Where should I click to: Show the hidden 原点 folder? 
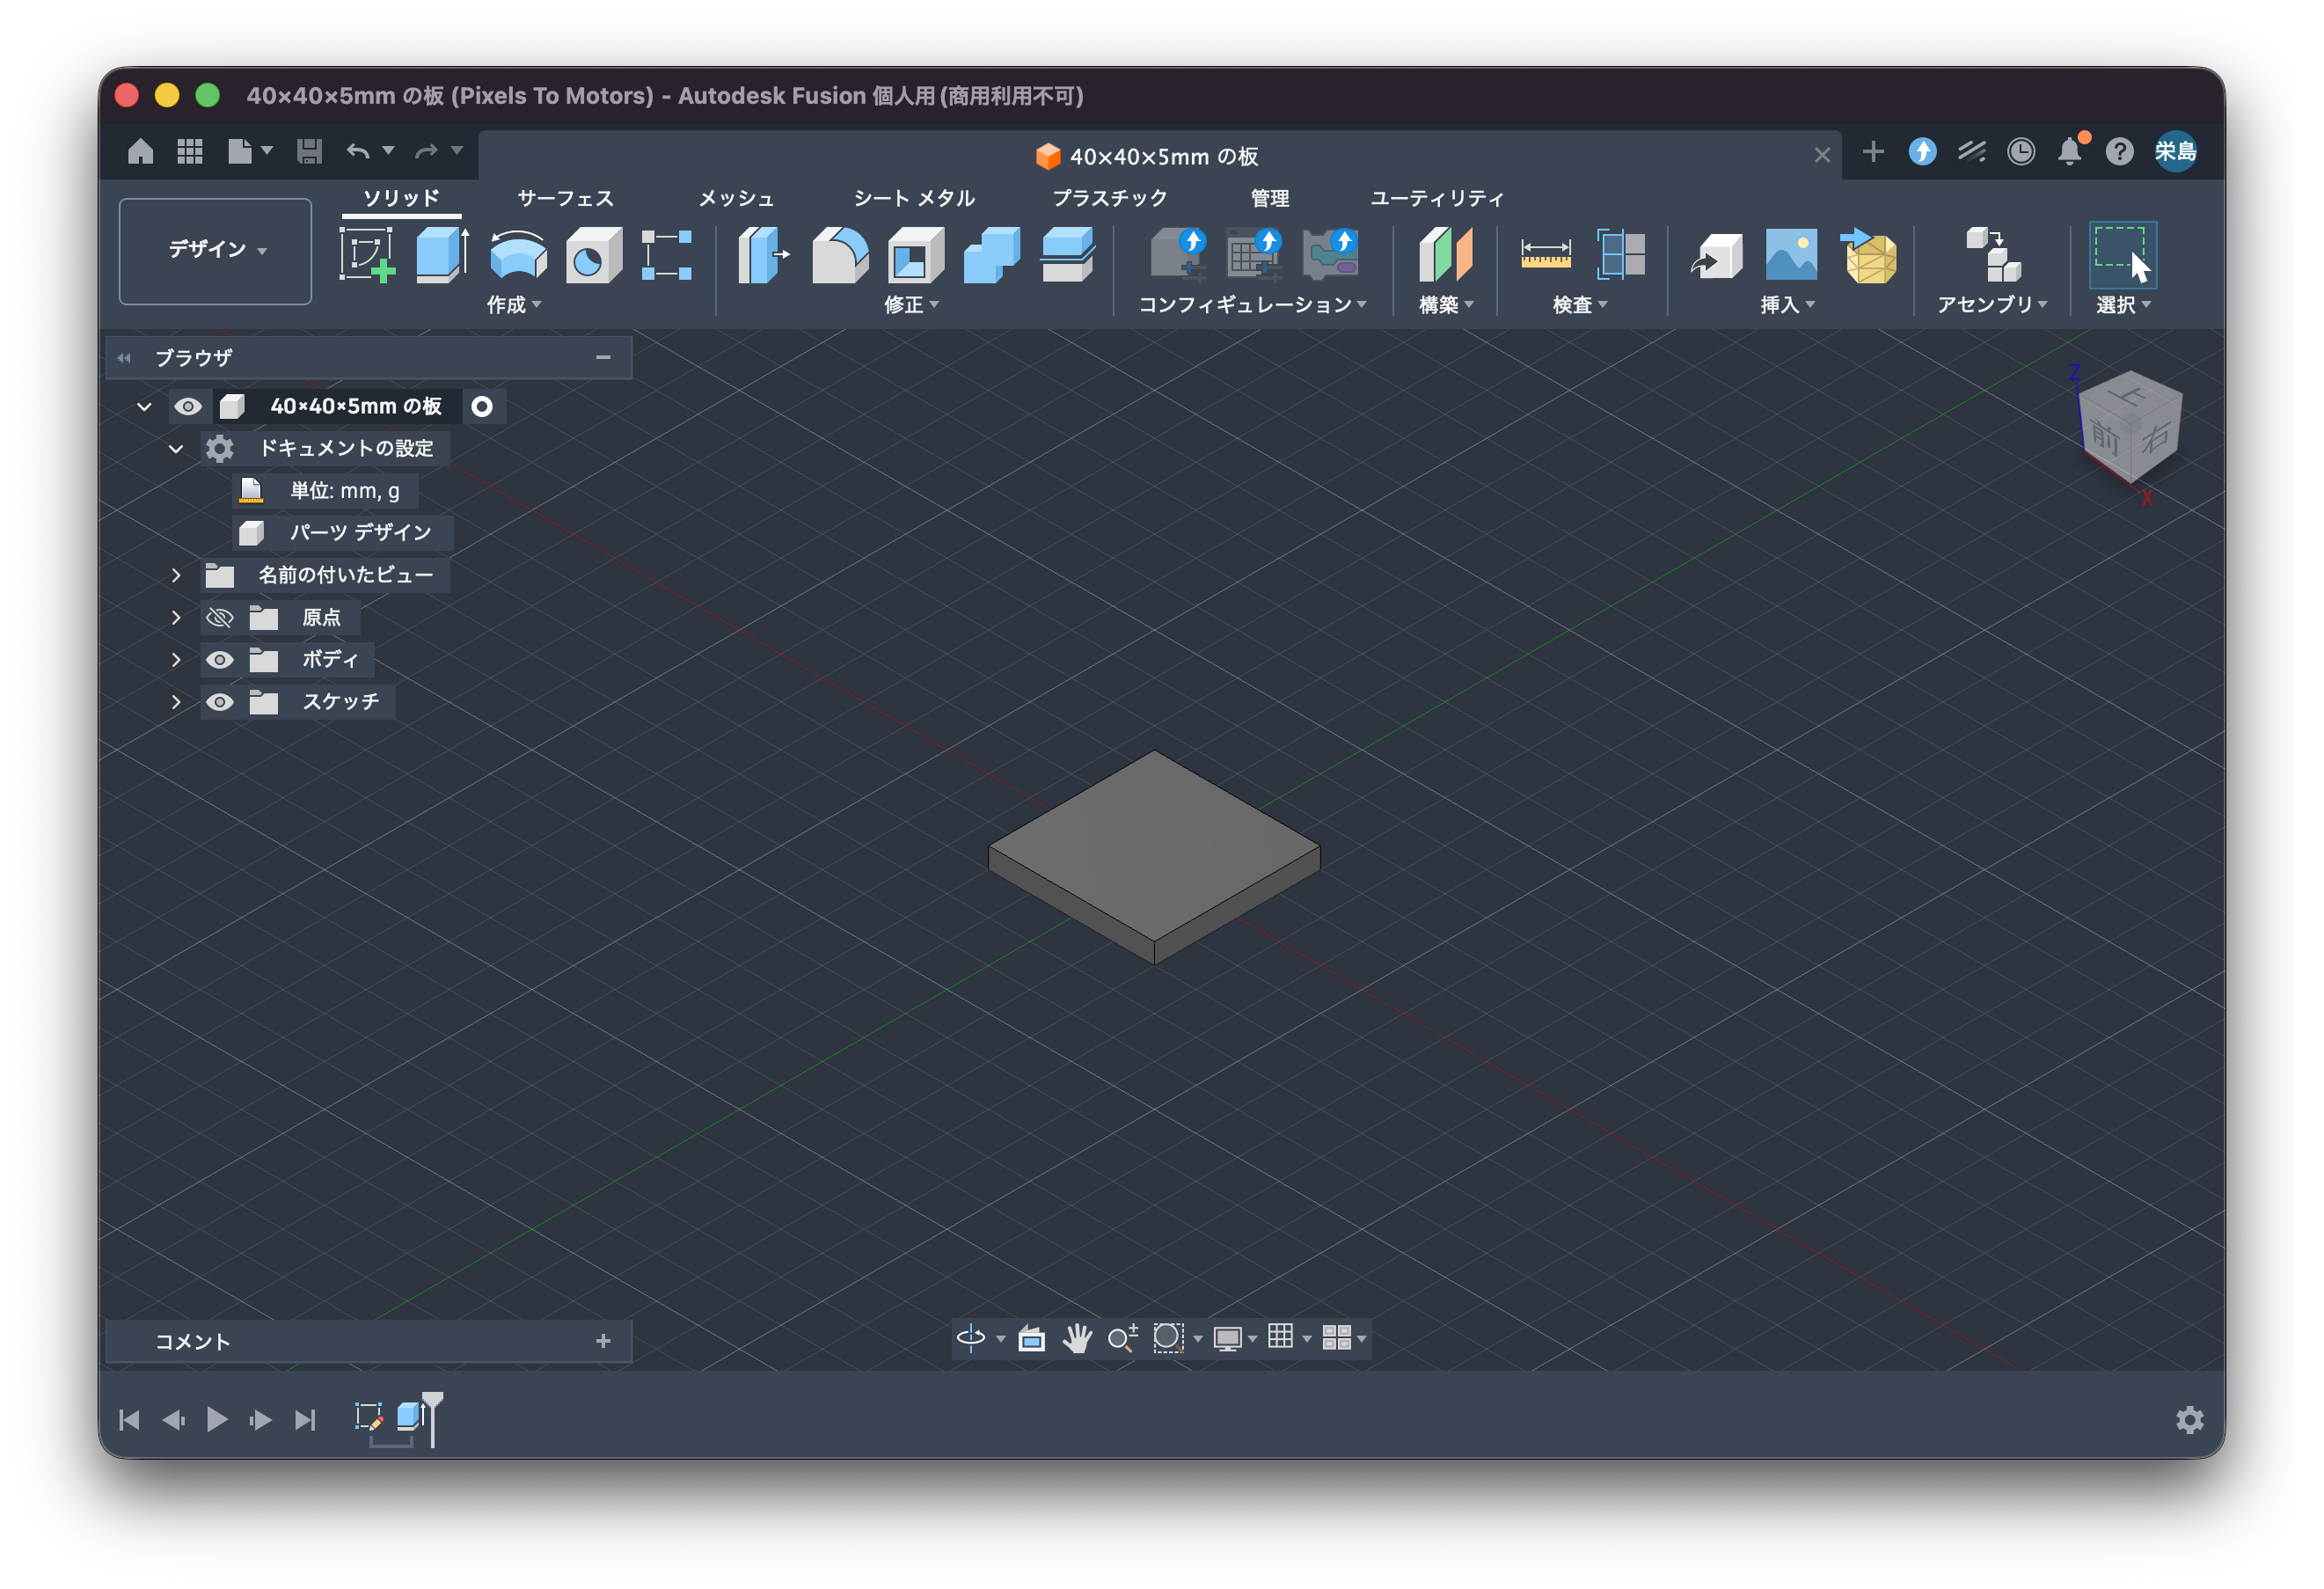click(220, 618)
